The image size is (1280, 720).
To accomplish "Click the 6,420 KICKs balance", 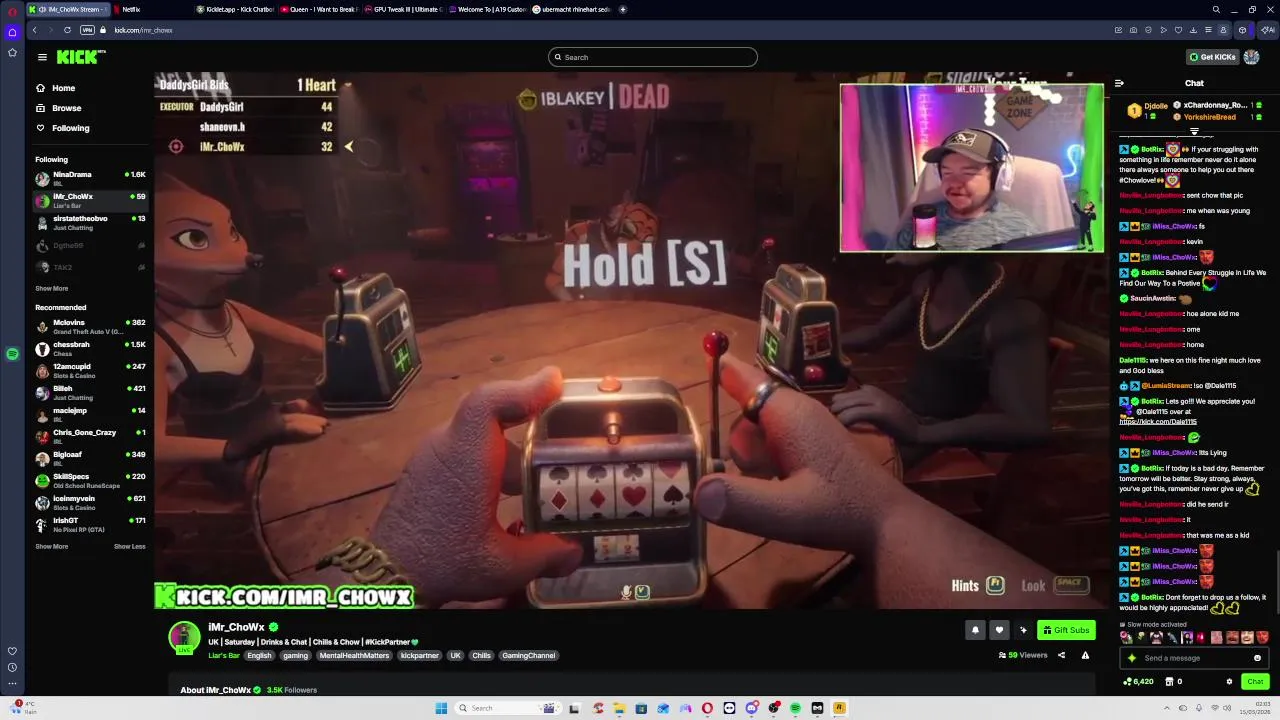I will pyautogui.click(x=1139, y=682).
